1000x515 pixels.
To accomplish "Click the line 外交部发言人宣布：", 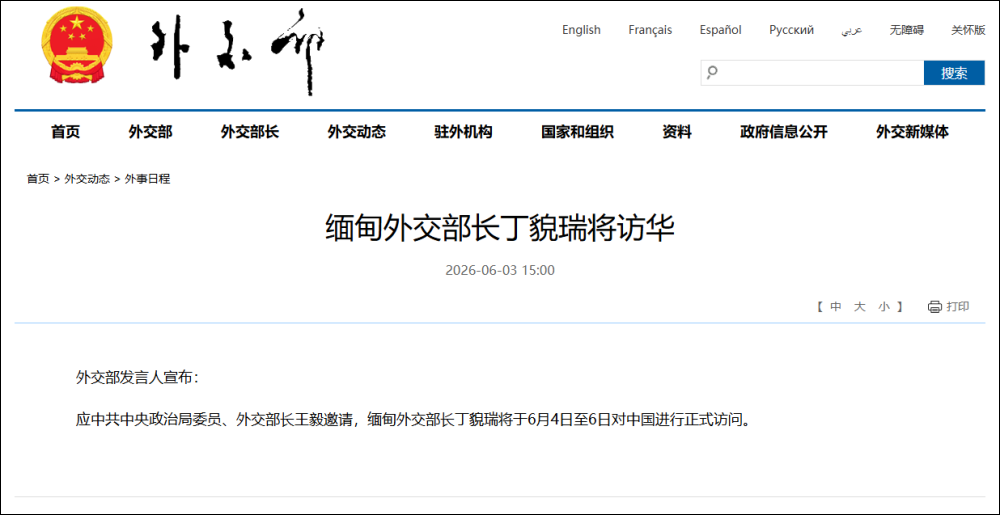I will coord(138,378).
